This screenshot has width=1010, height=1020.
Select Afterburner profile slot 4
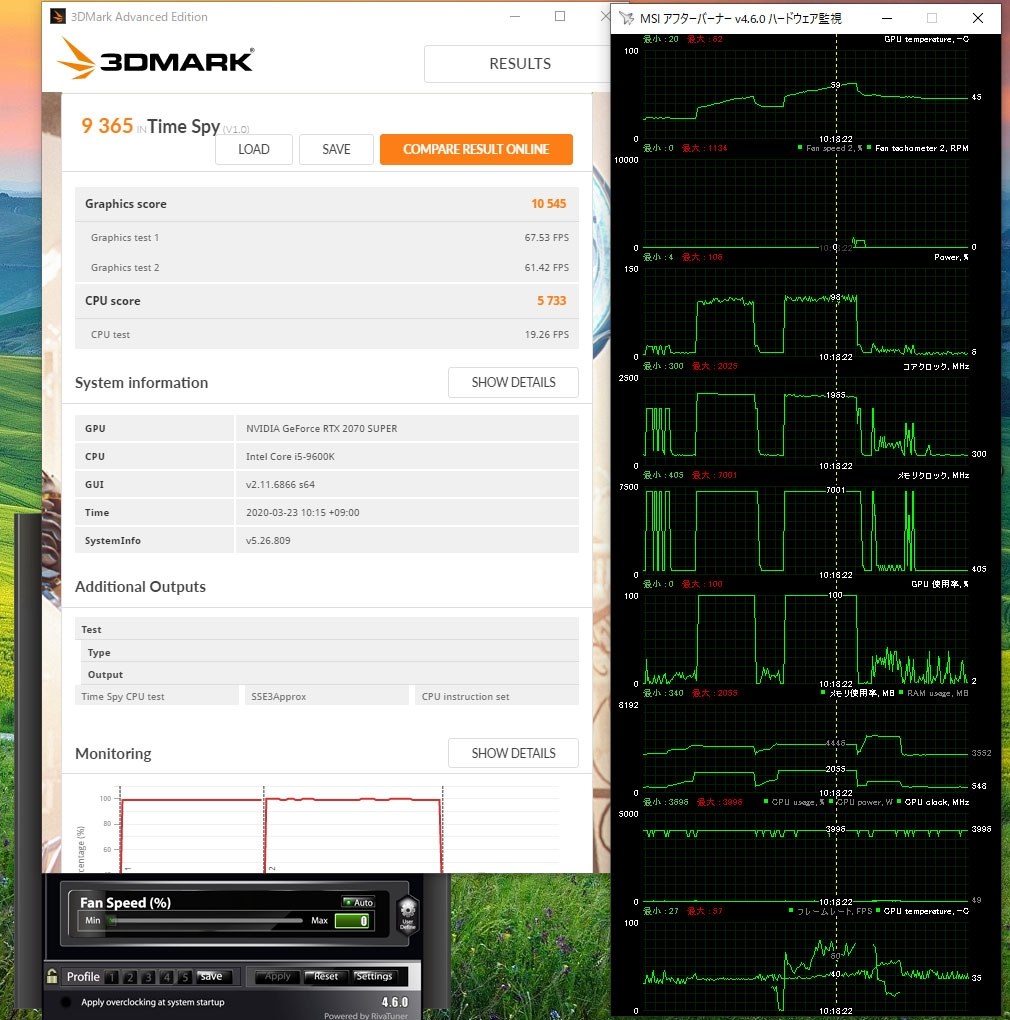tap(167, 976)
